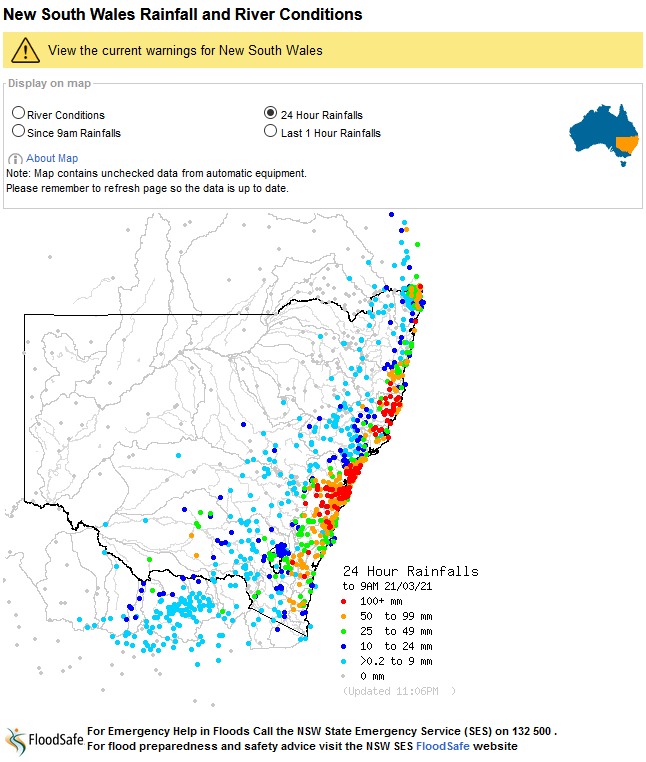
Task: Click the light blue >0.2 to 9 mm legend dot
Action: click(x=344, y=661)
